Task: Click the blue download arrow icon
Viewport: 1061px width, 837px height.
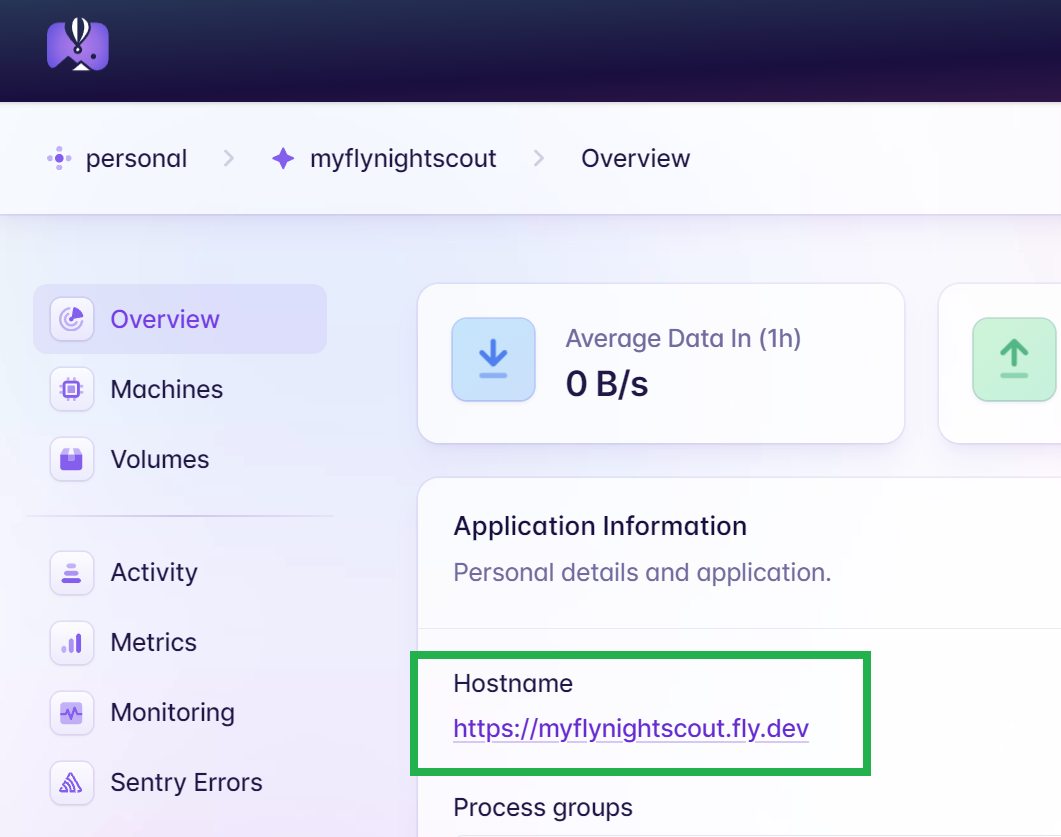Action: coord(493,359)
